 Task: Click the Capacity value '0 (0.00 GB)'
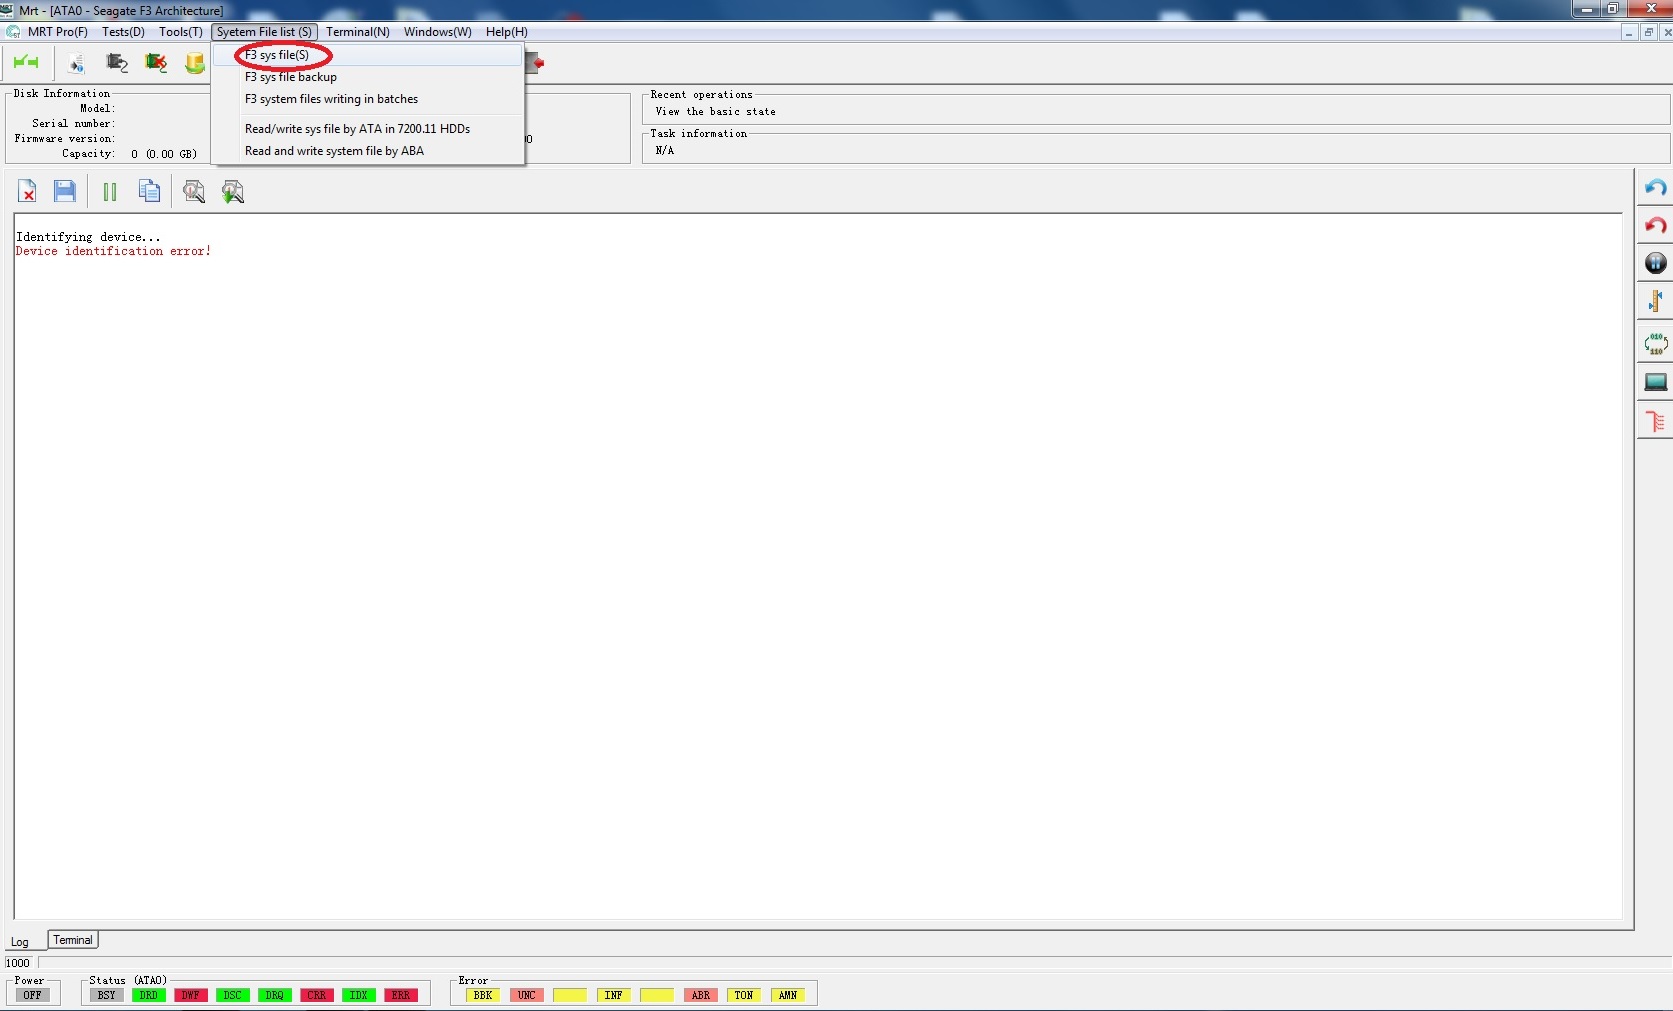pos(164,154)
